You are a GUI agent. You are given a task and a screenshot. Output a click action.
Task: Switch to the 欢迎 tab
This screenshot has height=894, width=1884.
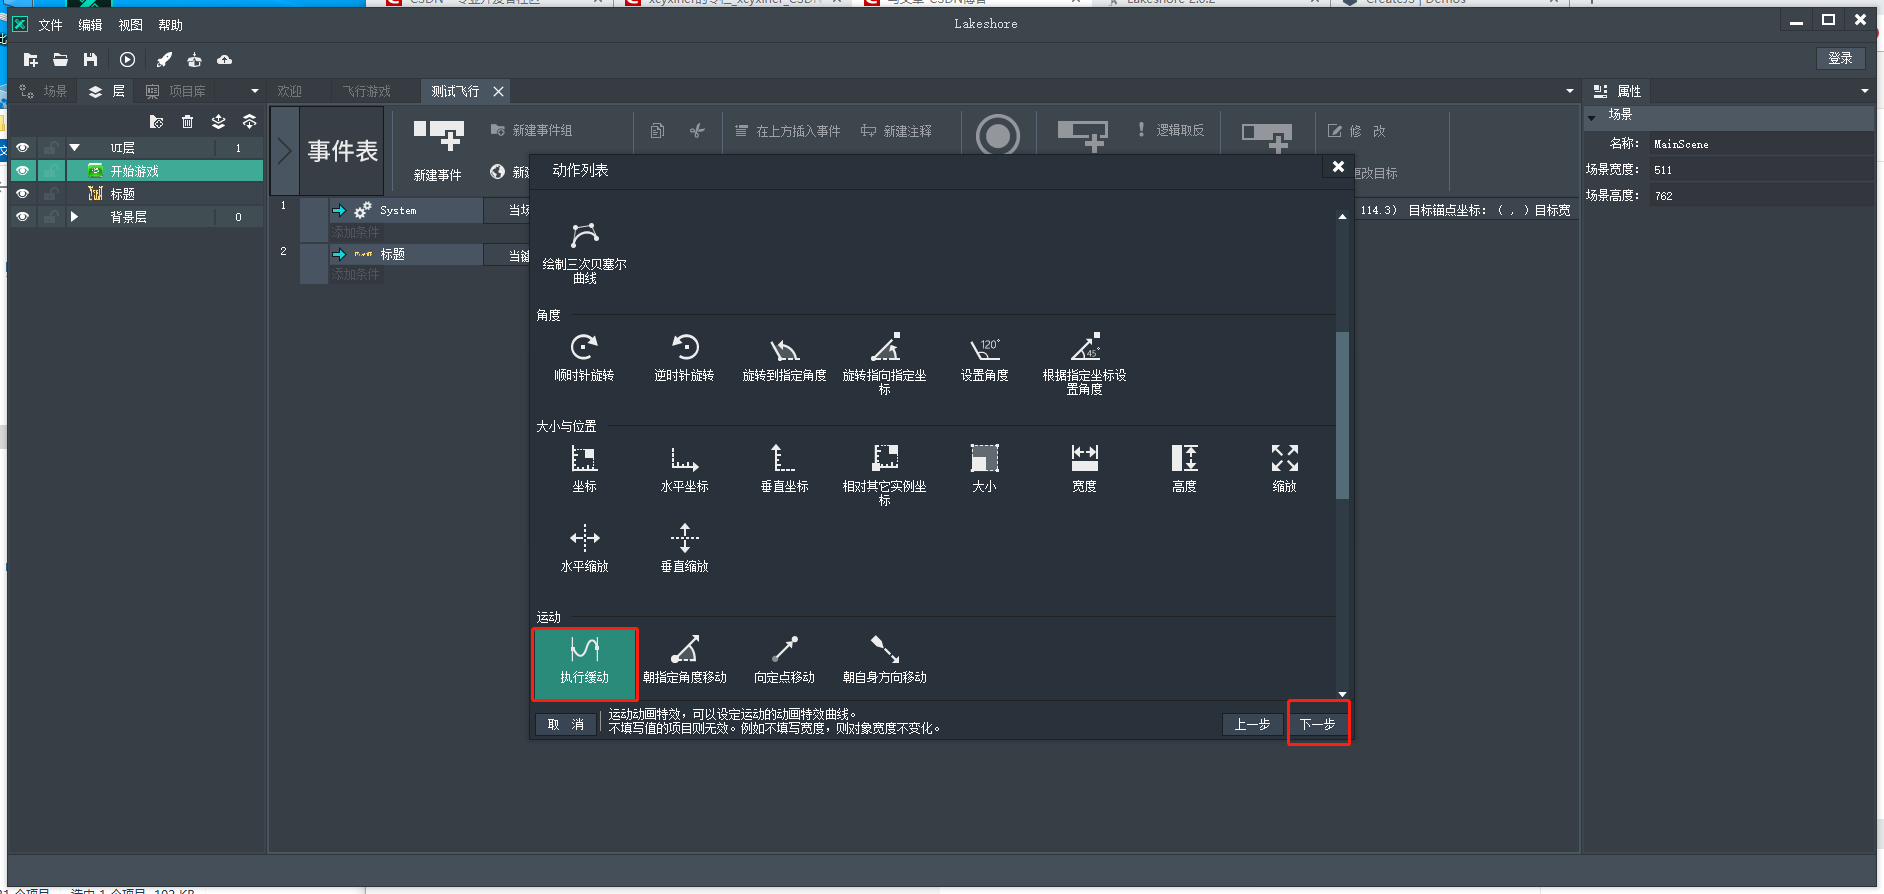coord(289,91)
